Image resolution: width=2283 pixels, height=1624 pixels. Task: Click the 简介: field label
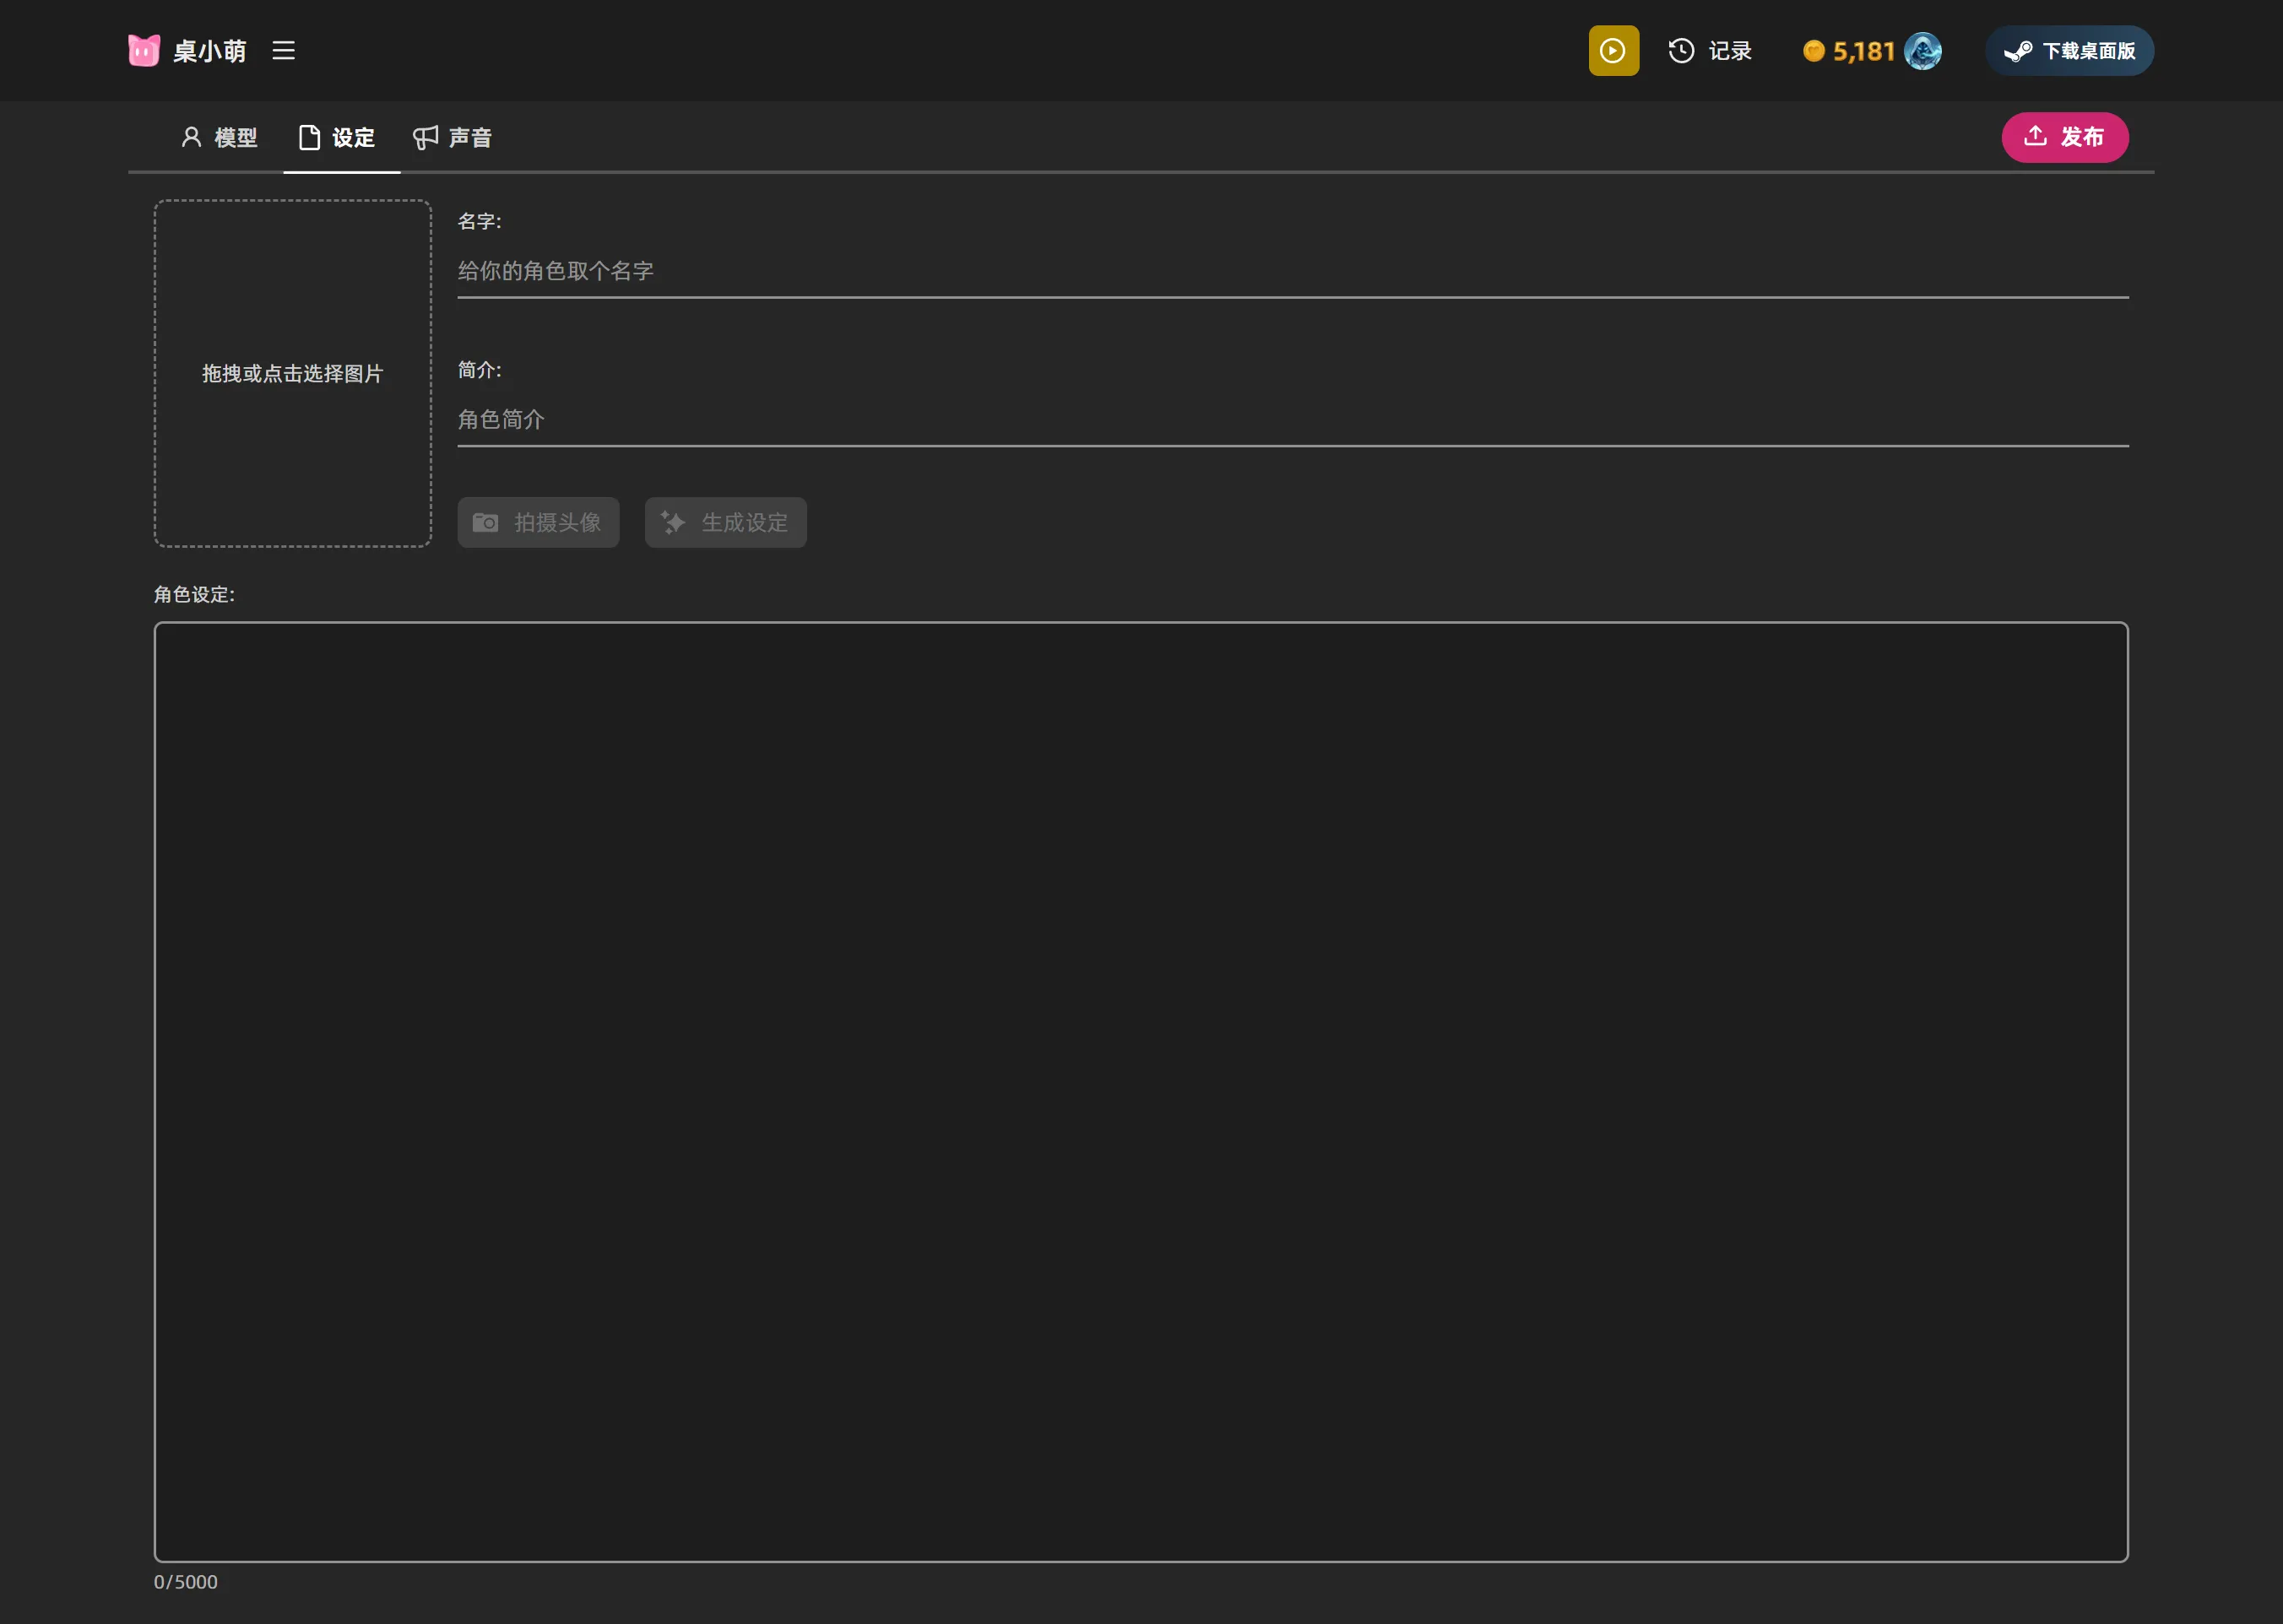click(x=480, y=369)
